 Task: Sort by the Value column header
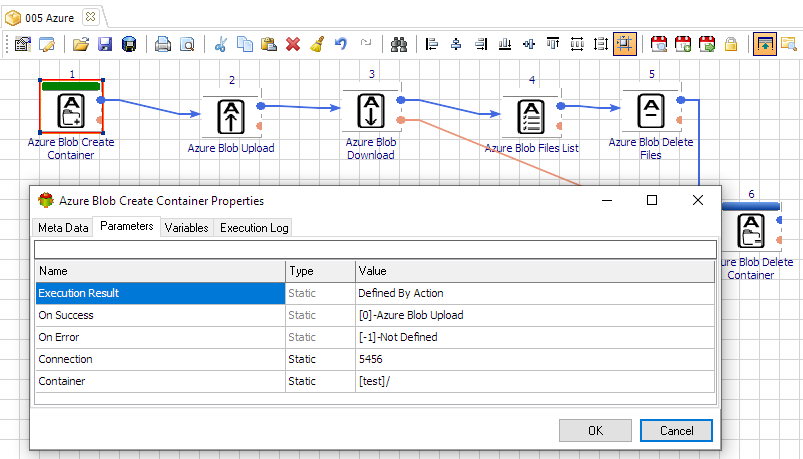[535, 271]
